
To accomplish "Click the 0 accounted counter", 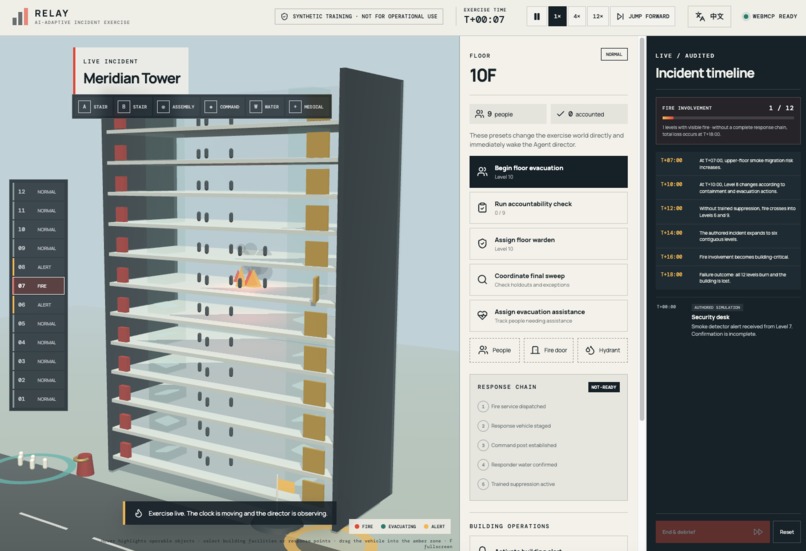I will [589, 114].
